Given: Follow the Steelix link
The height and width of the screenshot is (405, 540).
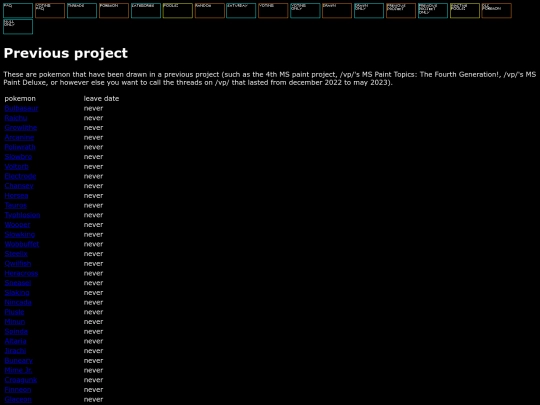Looking at the screenshot, I should (x=16, y=254).
